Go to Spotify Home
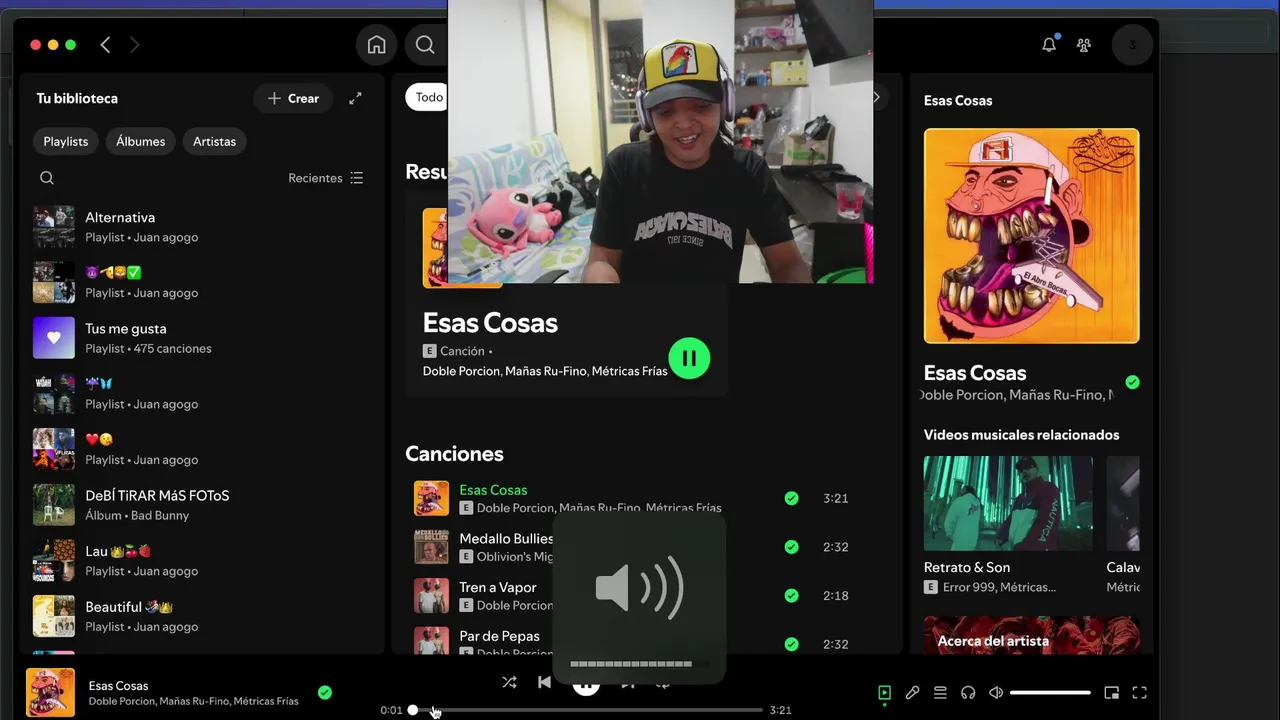The height and width of the screenshot is (720, 1280). (376, 45)
